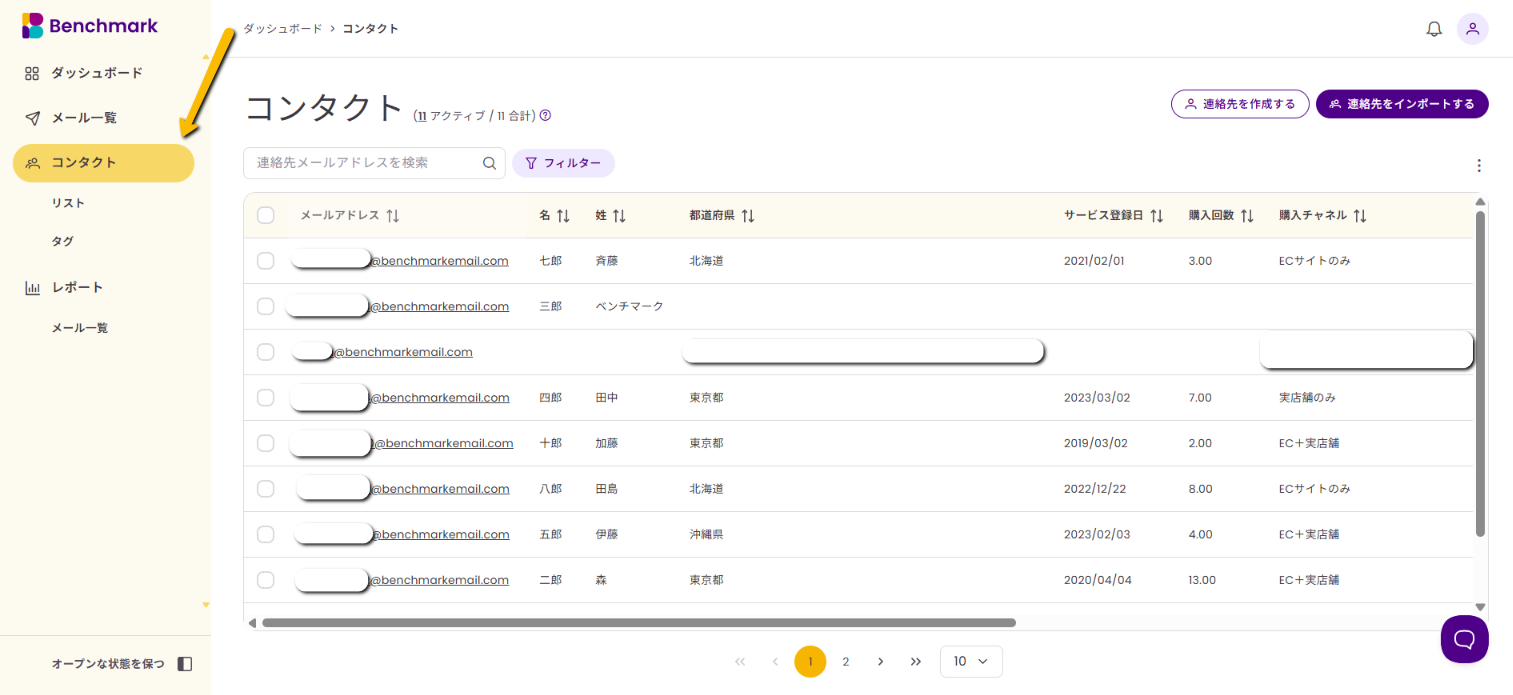This screenshot has height=695, width=1513.
Task: Open the user profile avatar menu
Action: coord(1472,29)
